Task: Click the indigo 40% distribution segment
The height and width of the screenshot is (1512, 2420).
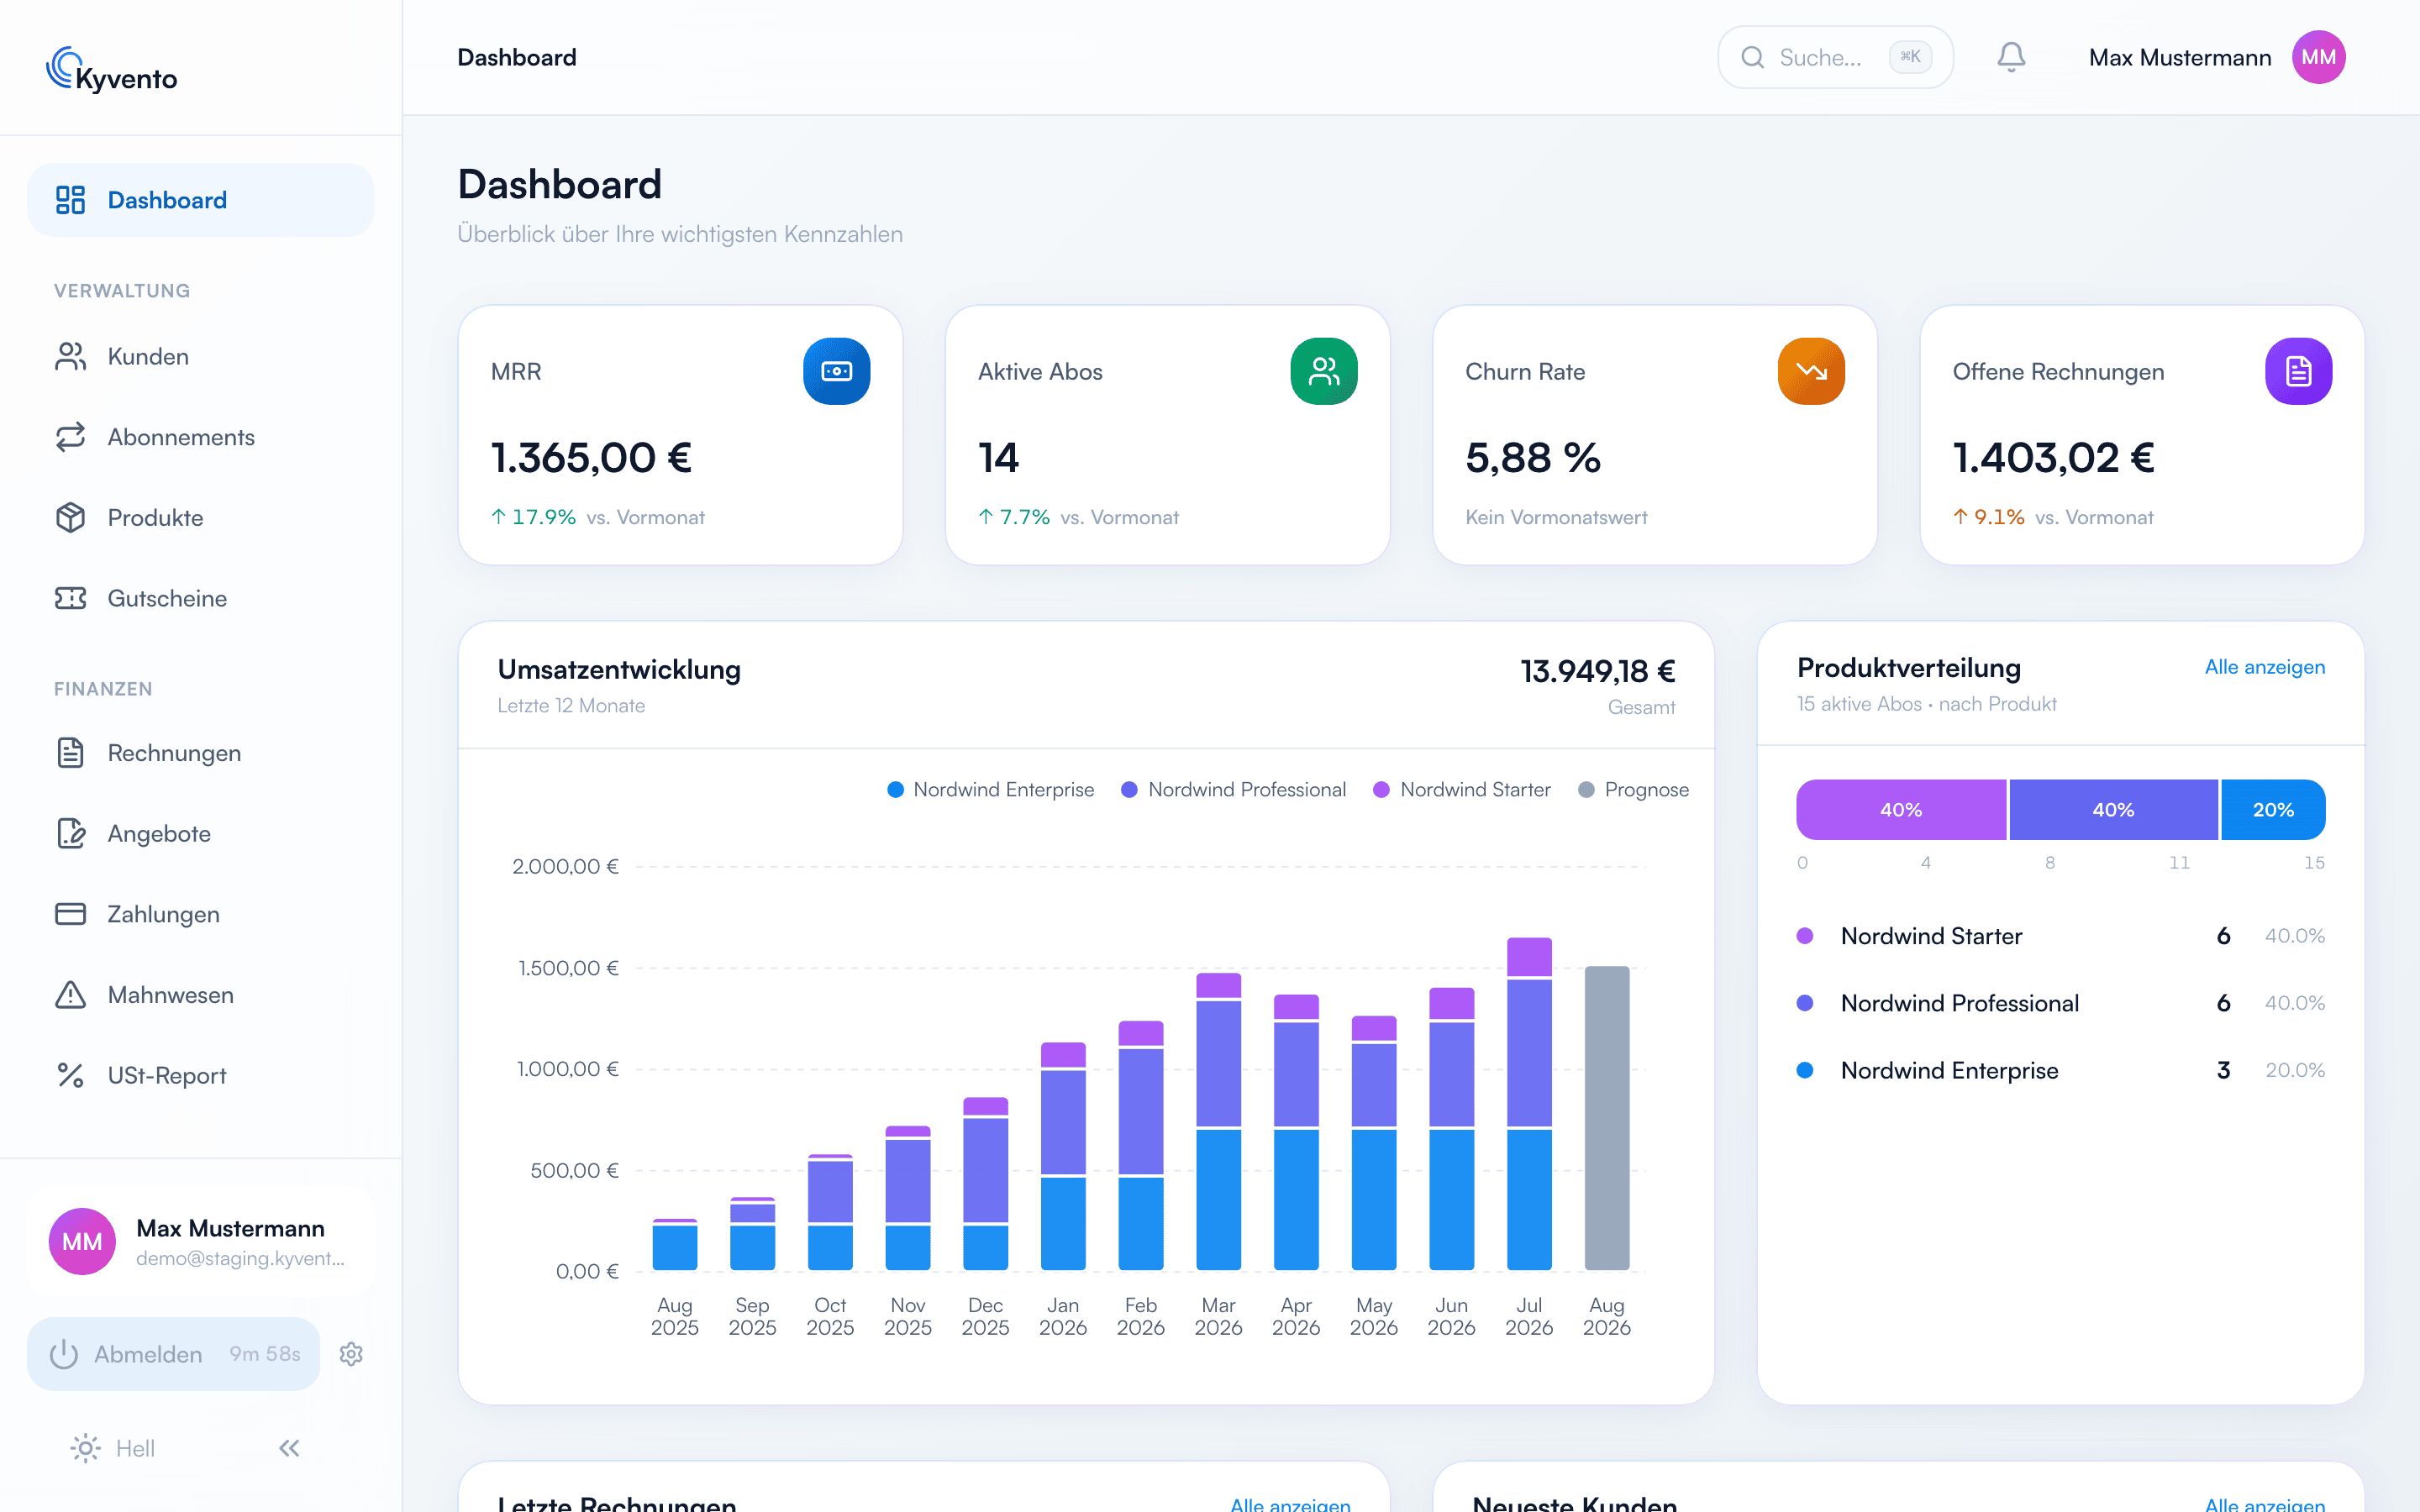Action: click(x=2113, y=810)
